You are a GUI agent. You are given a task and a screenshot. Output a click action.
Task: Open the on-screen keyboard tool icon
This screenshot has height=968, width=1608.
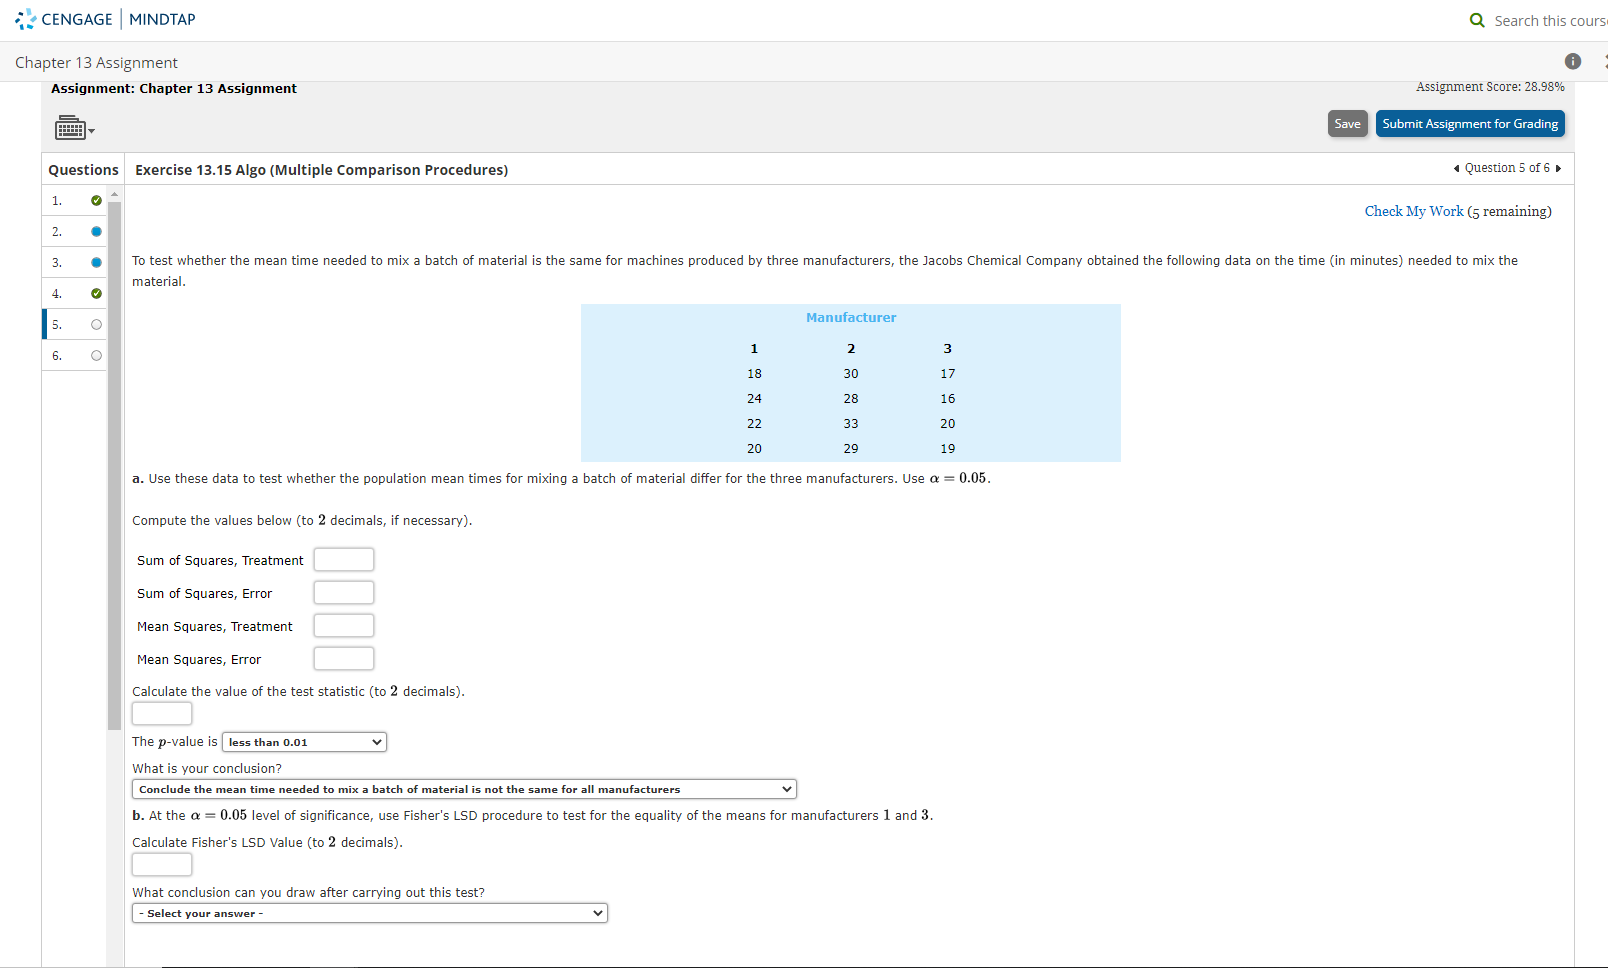75,128
